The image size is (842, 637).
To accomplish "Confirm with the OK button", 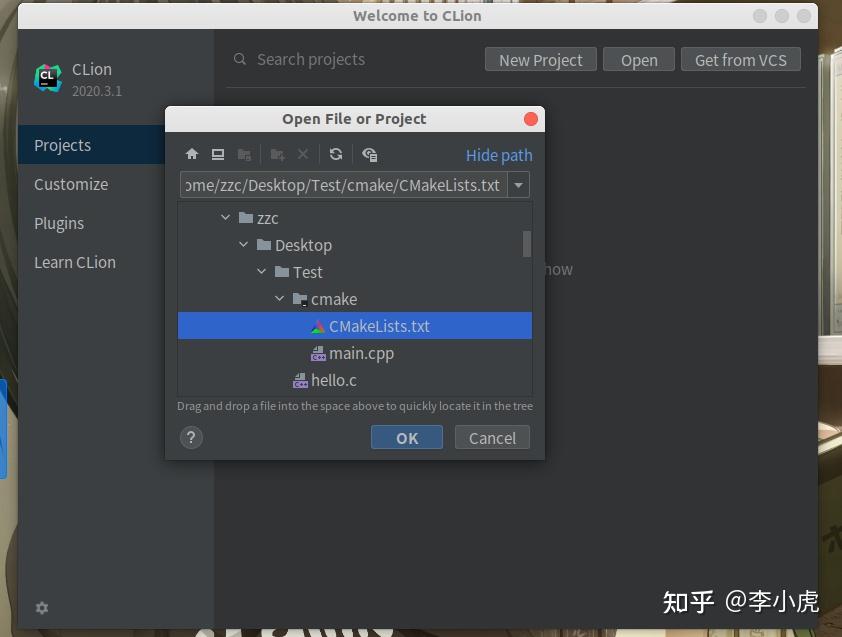I will point(407,438).
